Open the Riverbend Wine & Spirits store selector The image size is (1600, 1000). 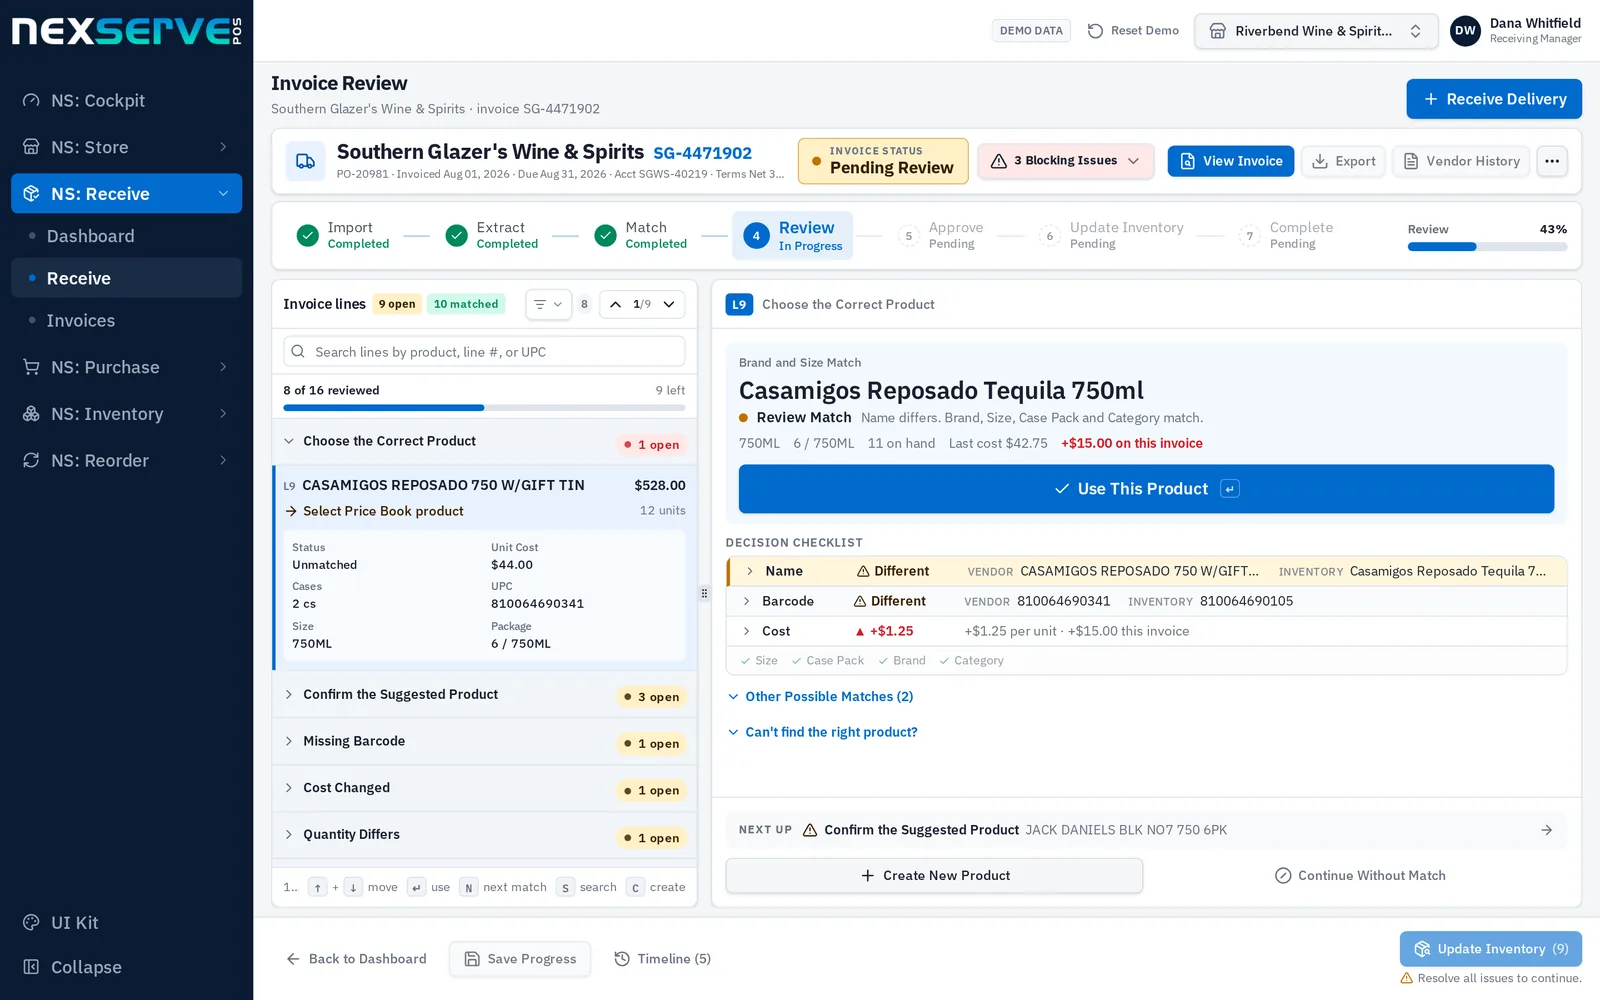(1315, 31)
